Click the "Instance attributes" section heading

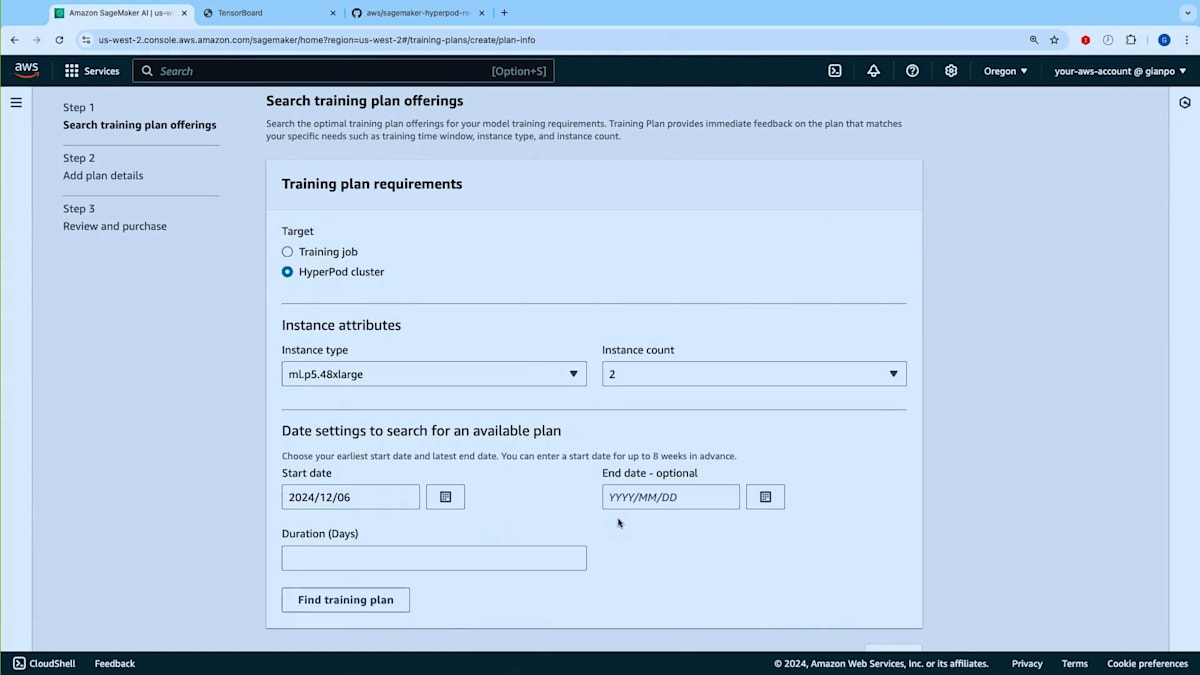341,325
